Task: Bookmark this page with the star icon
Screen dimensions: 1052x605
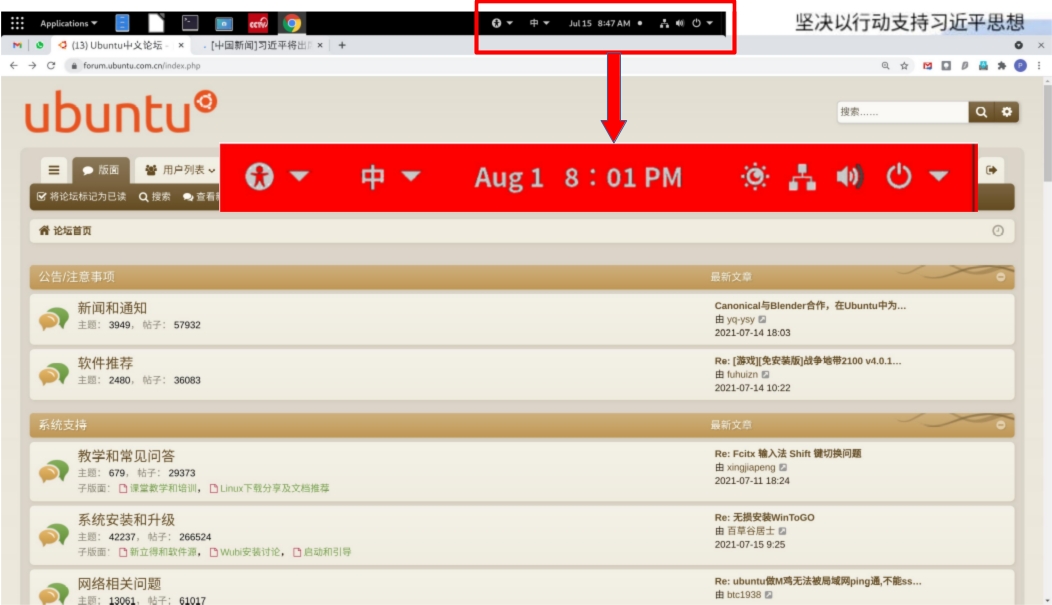Action: coord(904,66)
